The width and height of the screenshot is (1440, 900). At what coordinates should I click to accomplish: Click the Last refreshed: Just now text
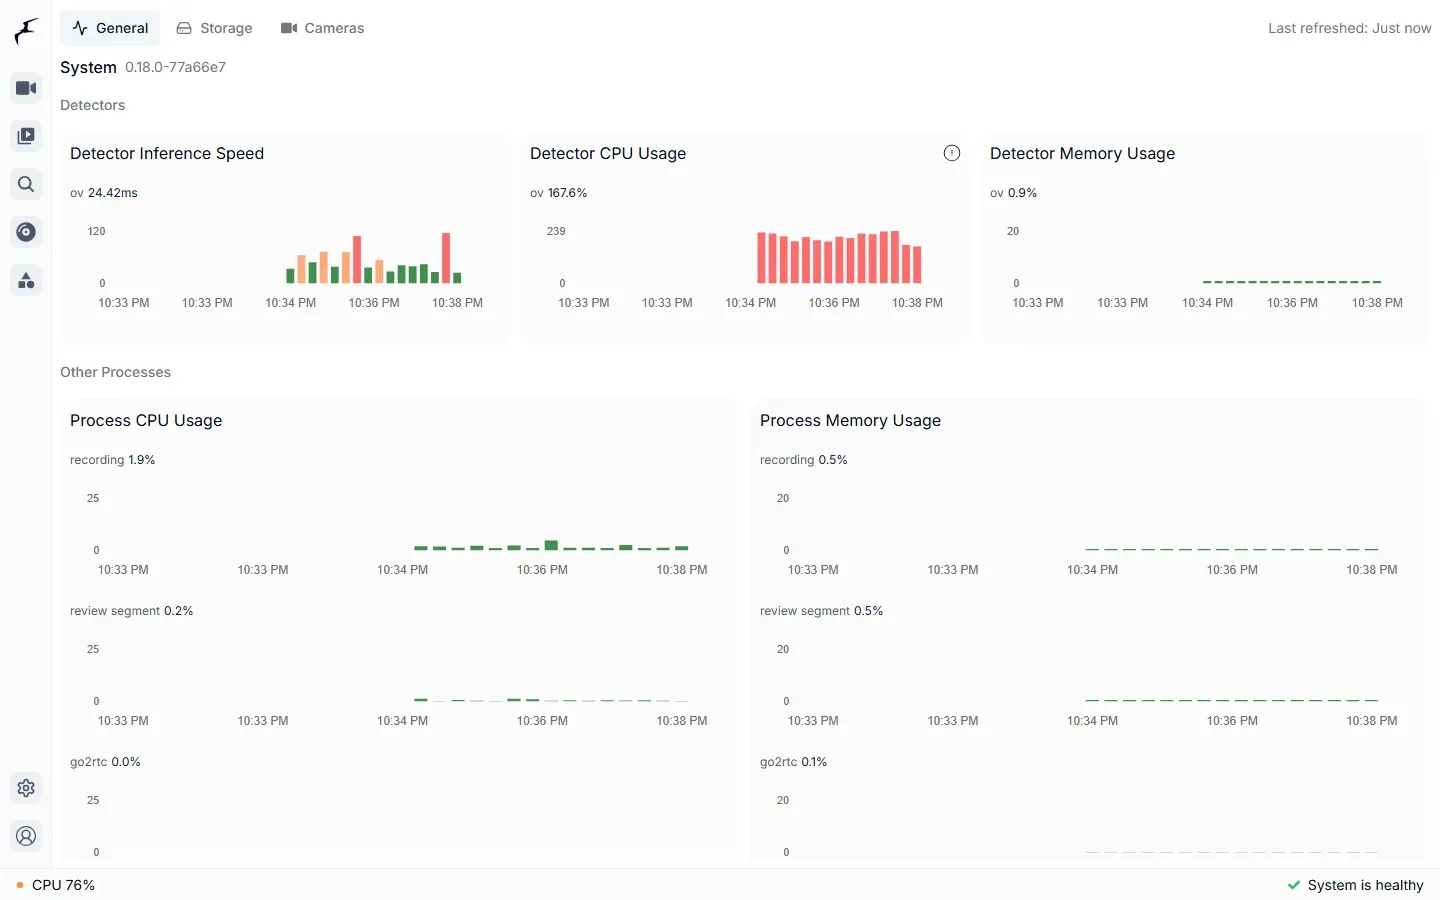coord(1350,28)
